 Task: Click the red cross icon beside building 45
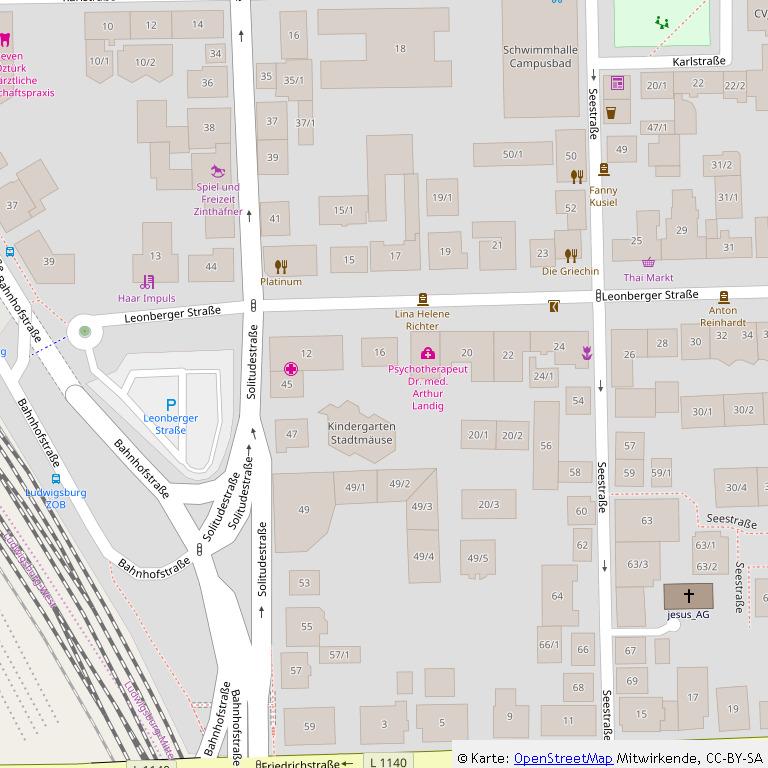(x=290, y=368)
